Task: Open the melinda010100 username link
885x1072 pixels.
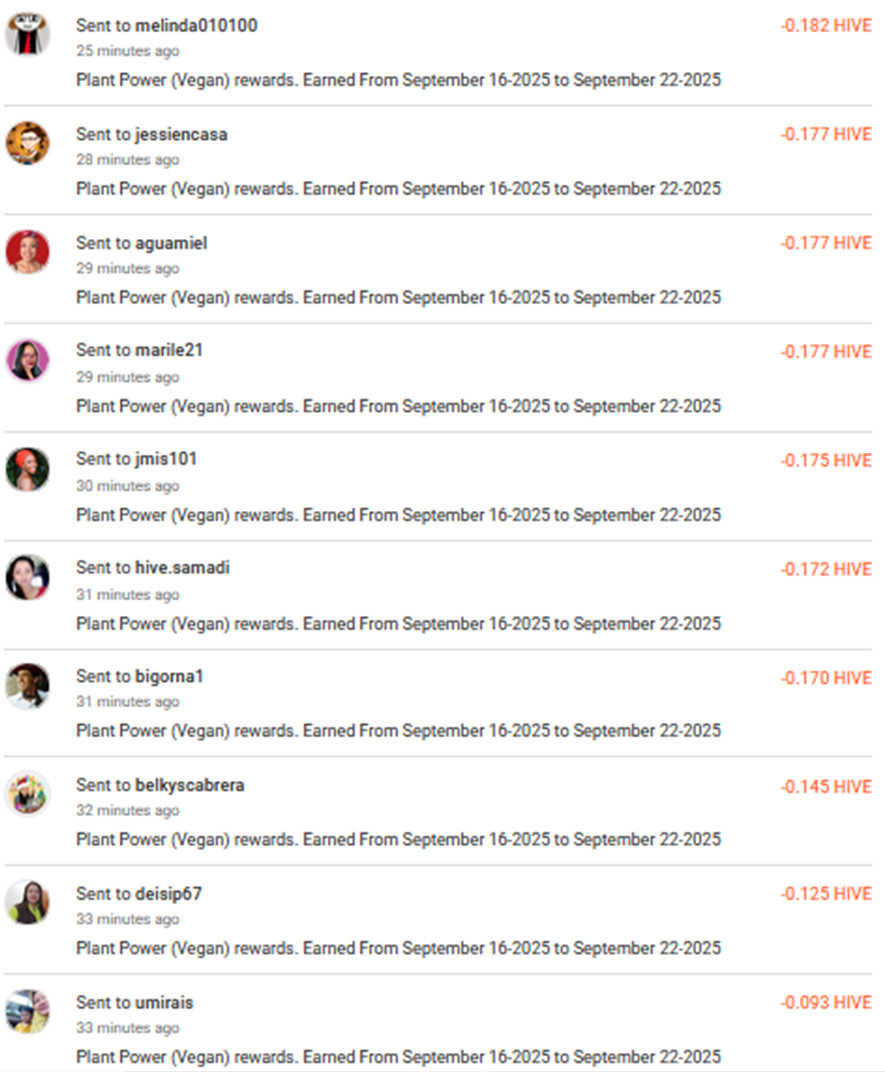Action: [196, 26]
